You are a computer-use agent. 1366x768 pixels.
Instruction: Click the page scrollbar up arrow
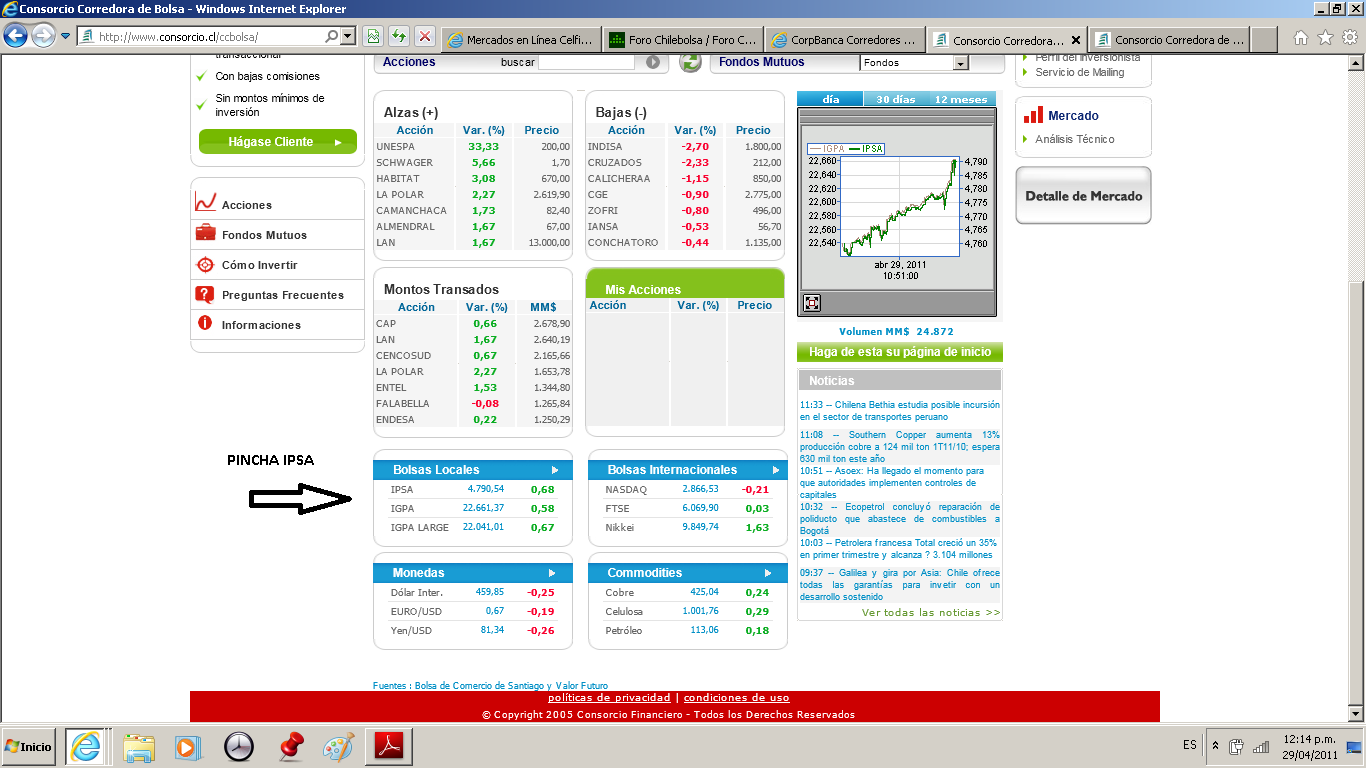point(1356,62)
